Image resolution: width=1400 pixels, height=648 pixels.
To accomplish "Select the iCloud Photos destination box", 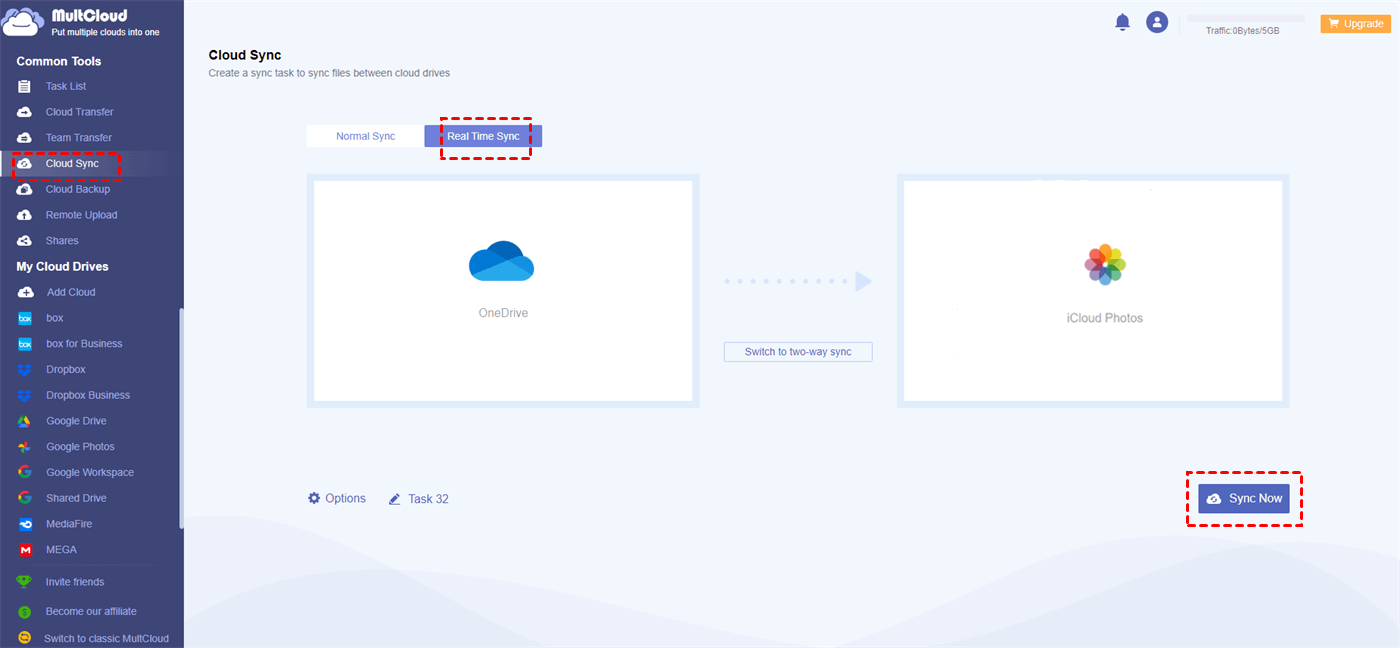I will pos(1093,291).
